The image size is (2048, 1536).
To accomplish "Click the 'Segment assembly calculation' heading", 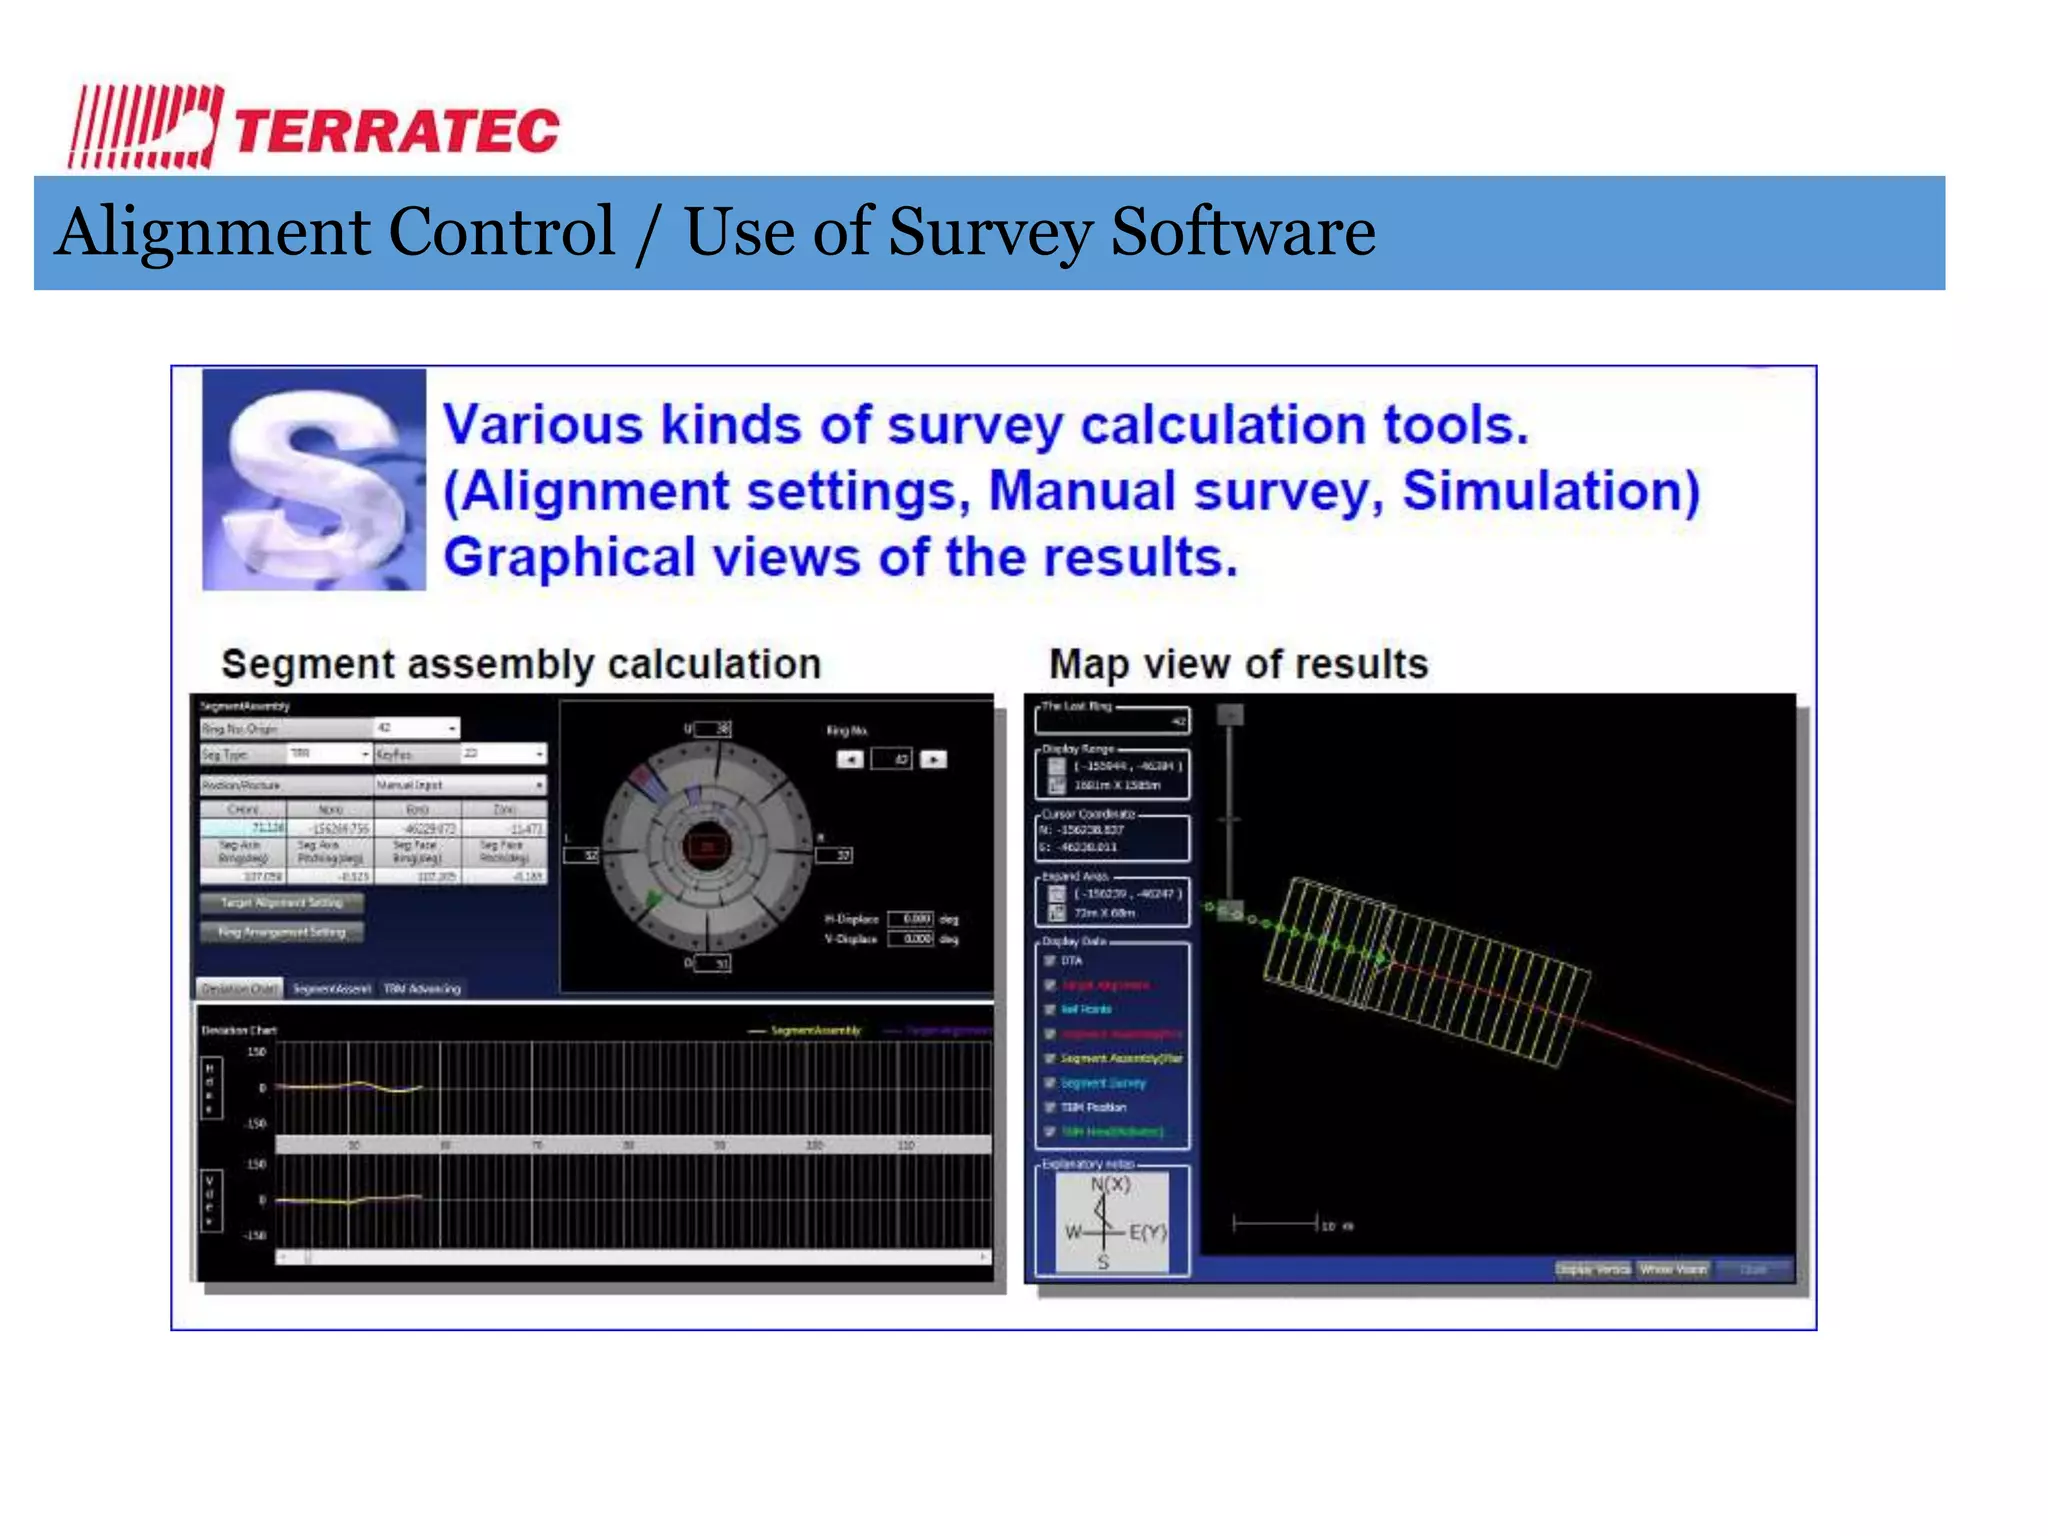I will pyautogui.click(x=521, y=664).
